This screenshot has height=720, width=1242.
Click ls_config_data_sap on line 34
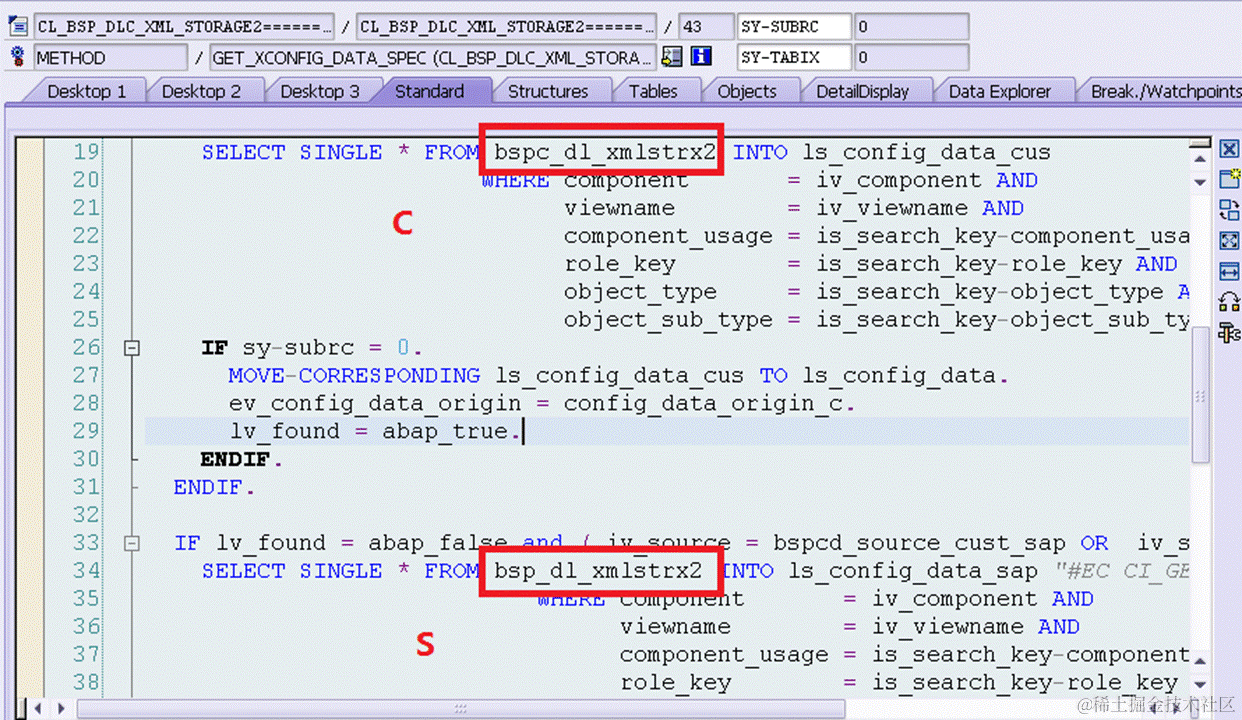912,571
